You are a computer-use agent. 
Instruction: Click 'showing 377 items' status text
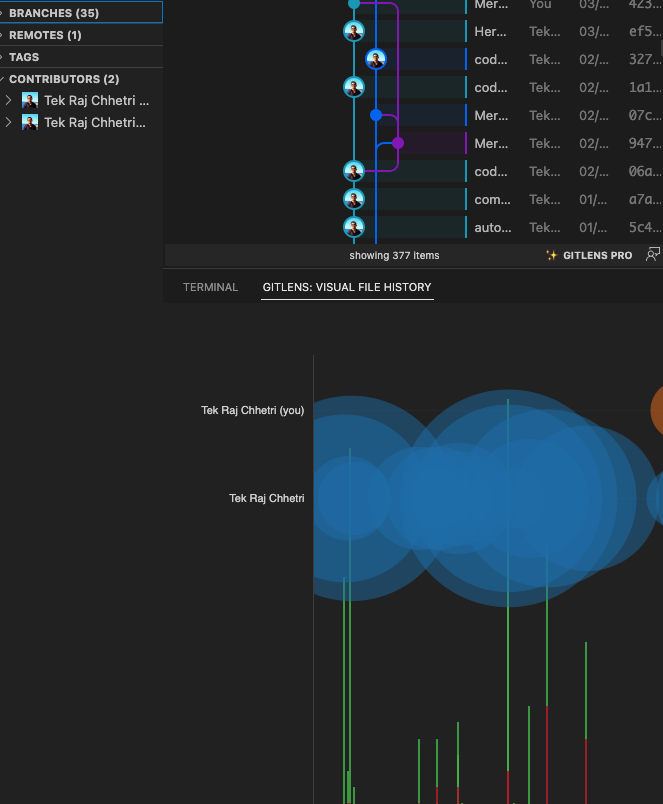(x=394, y=255)
